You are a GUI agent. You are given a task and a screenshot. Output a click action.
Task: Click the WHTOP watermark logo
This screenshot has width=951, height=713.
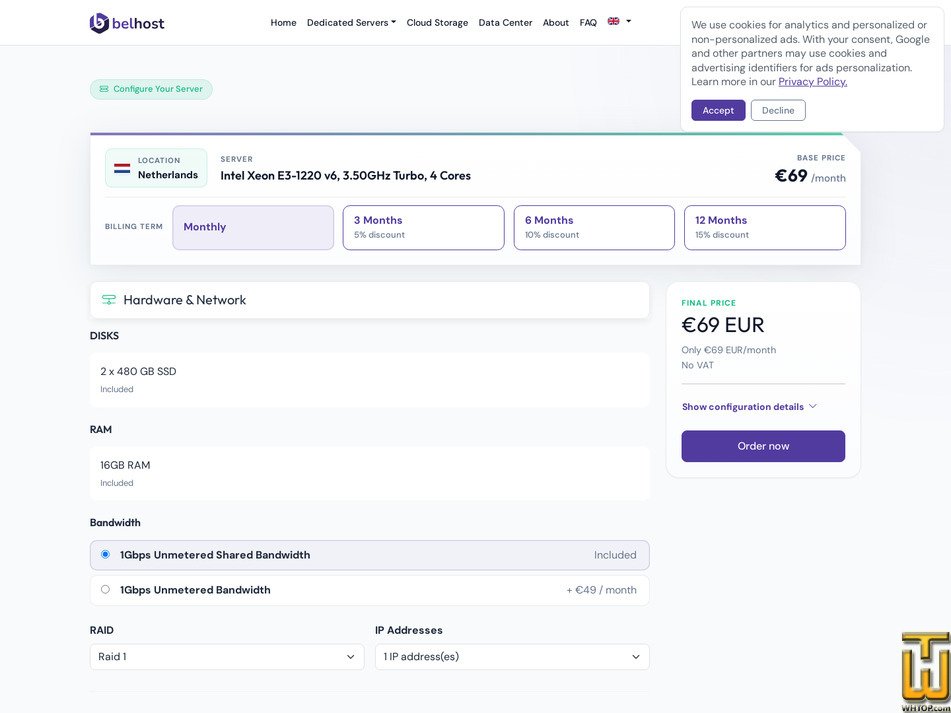[x=925, y=672]
